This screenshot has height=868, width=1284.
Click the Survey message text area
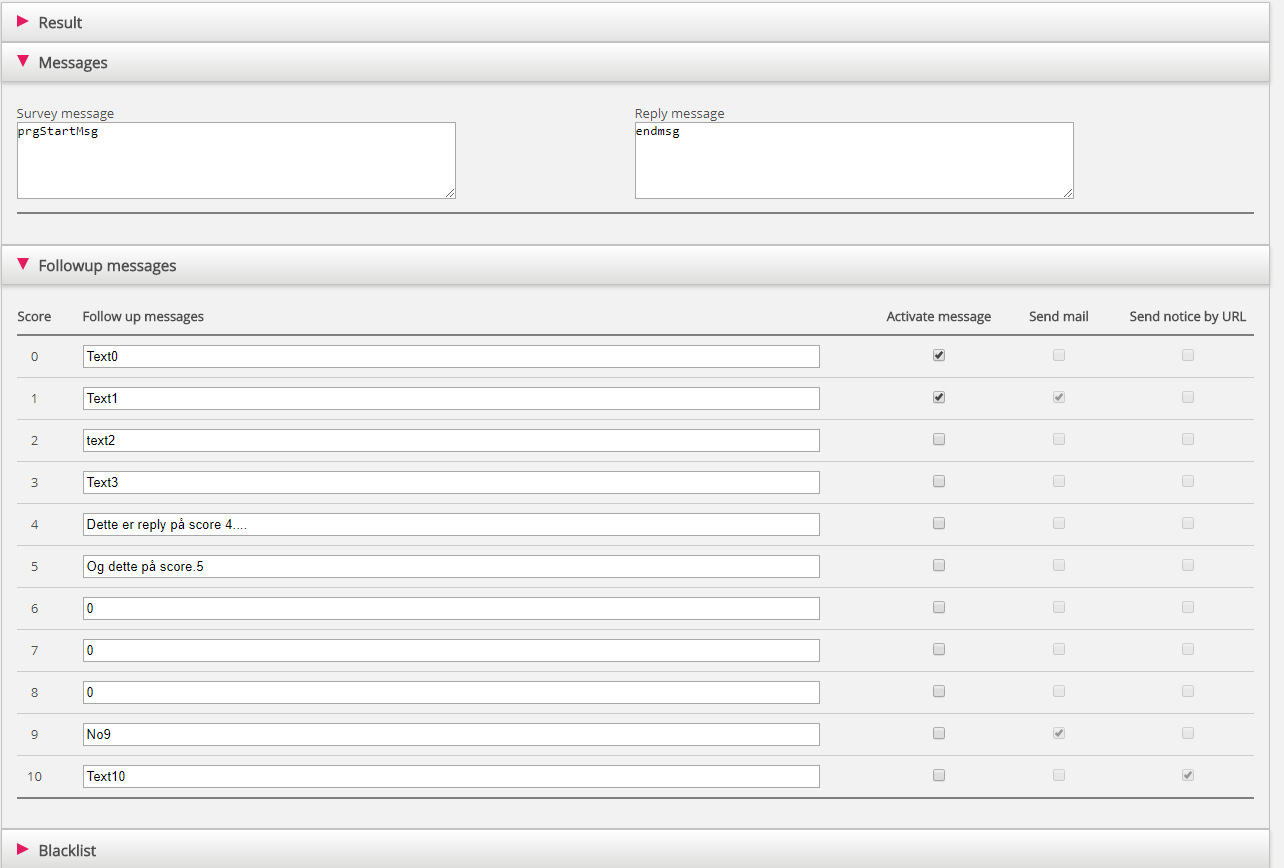point(236,160)
